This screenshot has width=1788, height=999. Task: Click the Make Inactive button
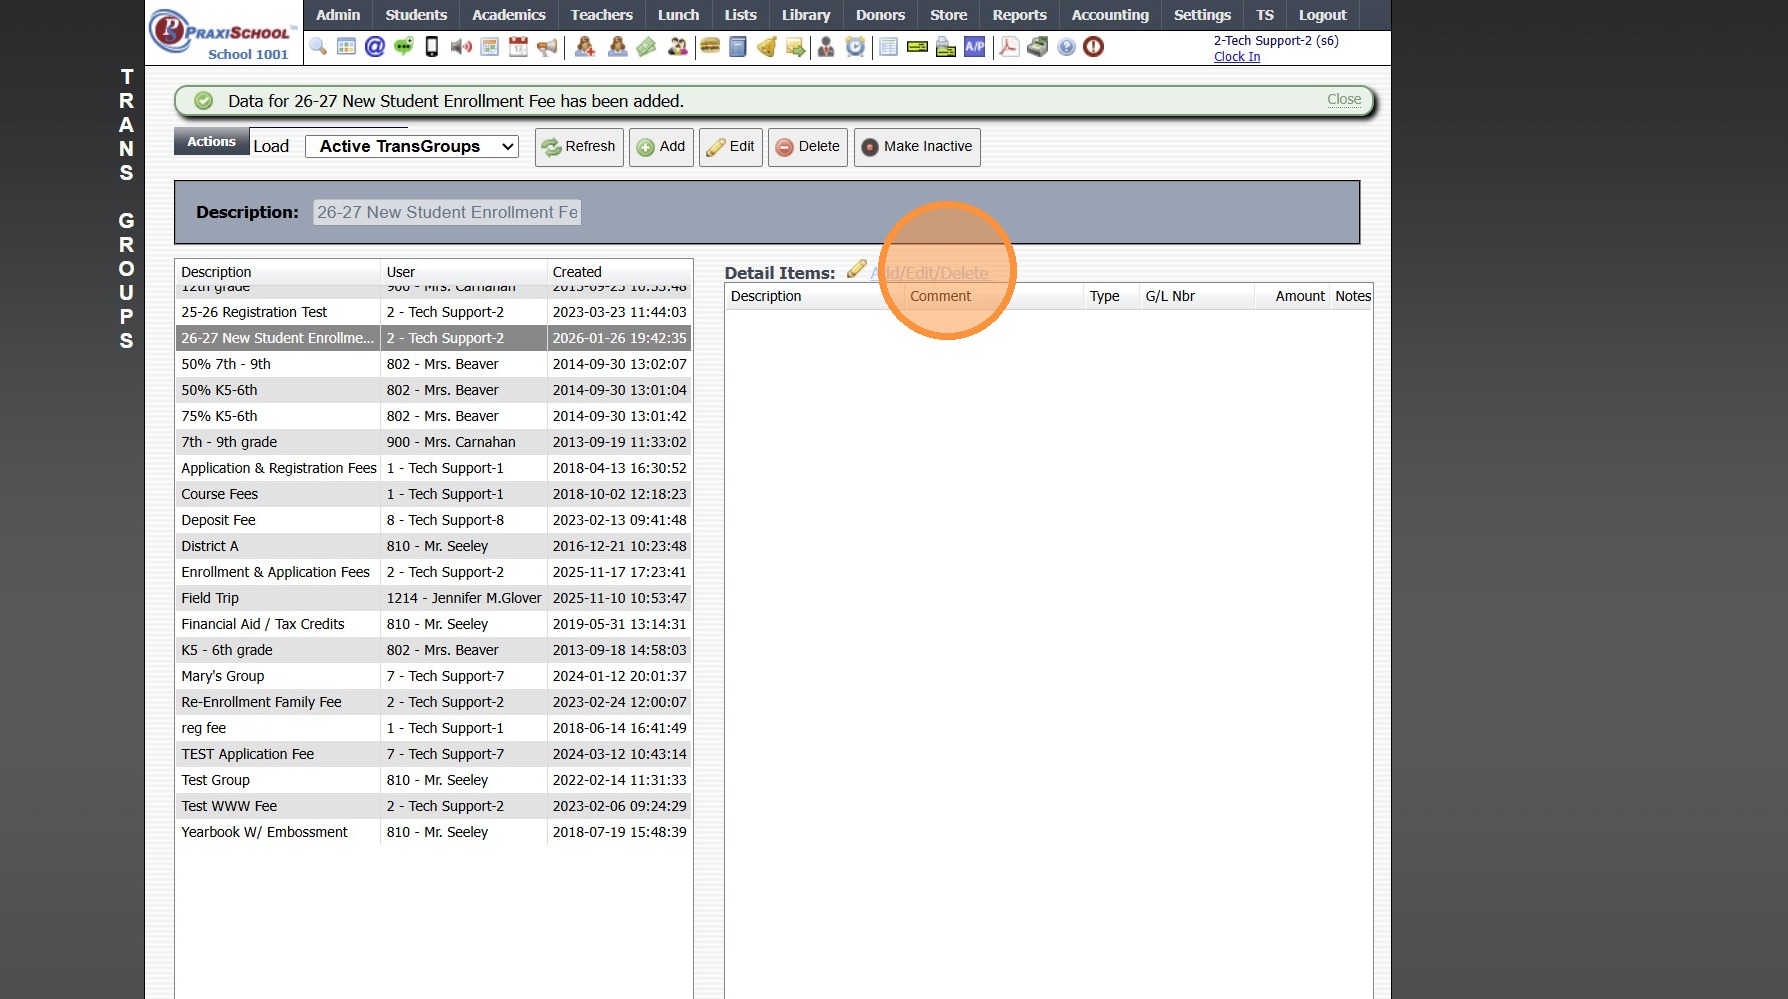click(x=917, y=147)
